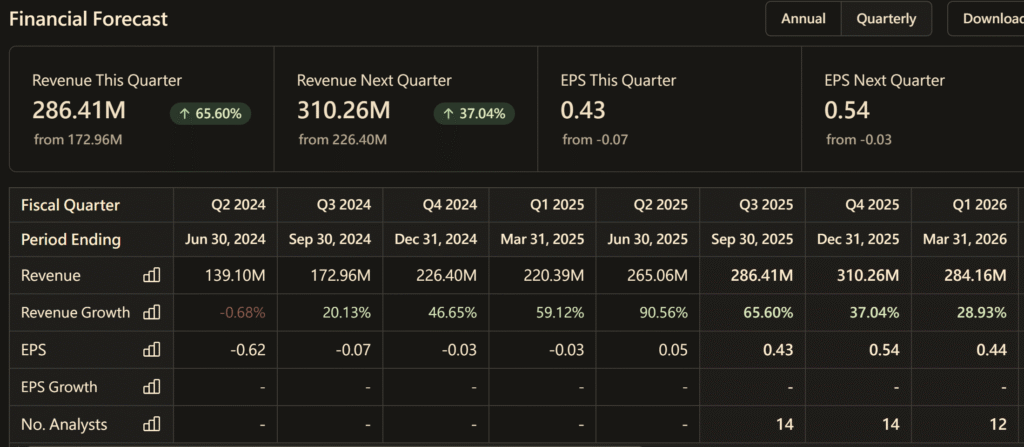Click the EPS This Quarter card title
This screenshot has width=1024, height=447.
618,81
